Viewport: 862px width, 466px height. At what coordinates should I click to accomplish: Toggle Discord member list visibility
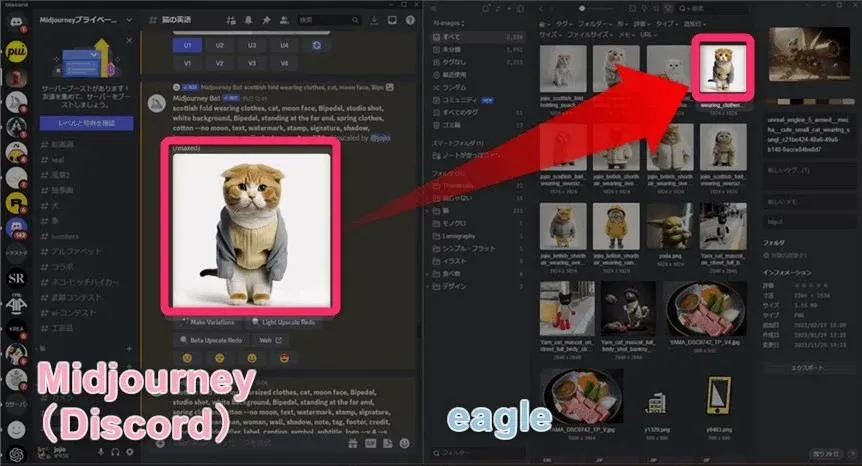pyautogui.click(x=284, y=20)
